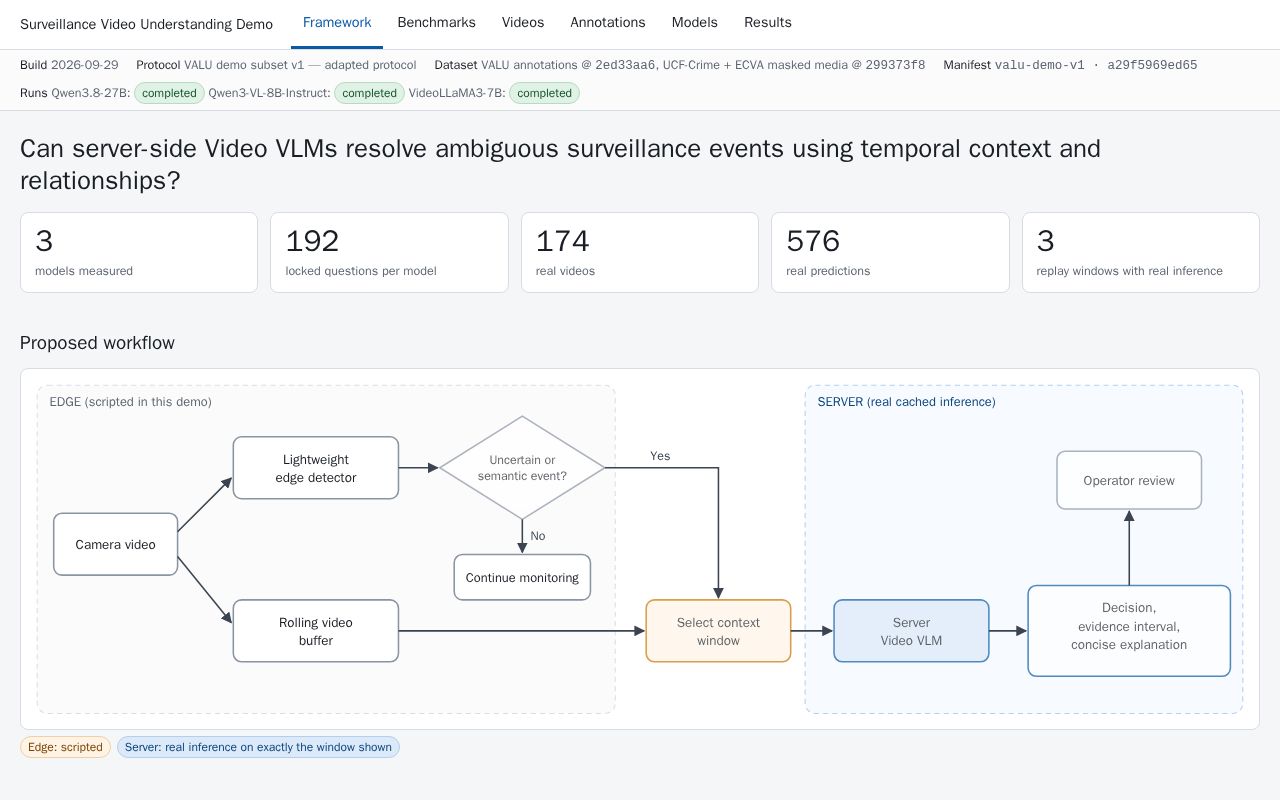
Task: Click the manifest hash a29f5969ed65
Action: click(1153, 65)
